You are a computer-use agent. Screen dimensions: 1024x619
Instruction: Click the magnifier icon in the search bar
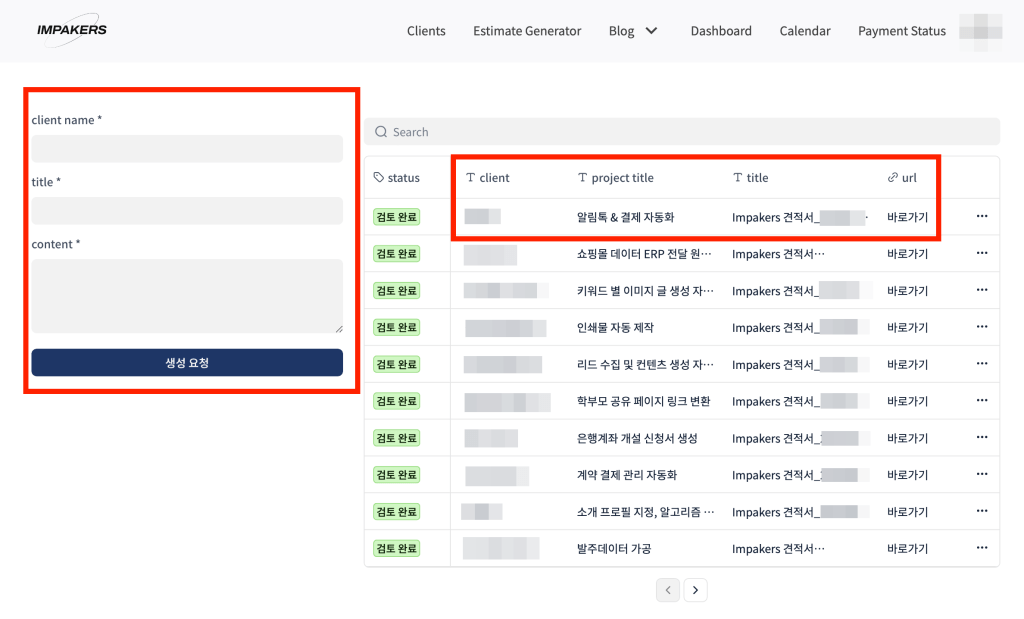coord(381,131)
